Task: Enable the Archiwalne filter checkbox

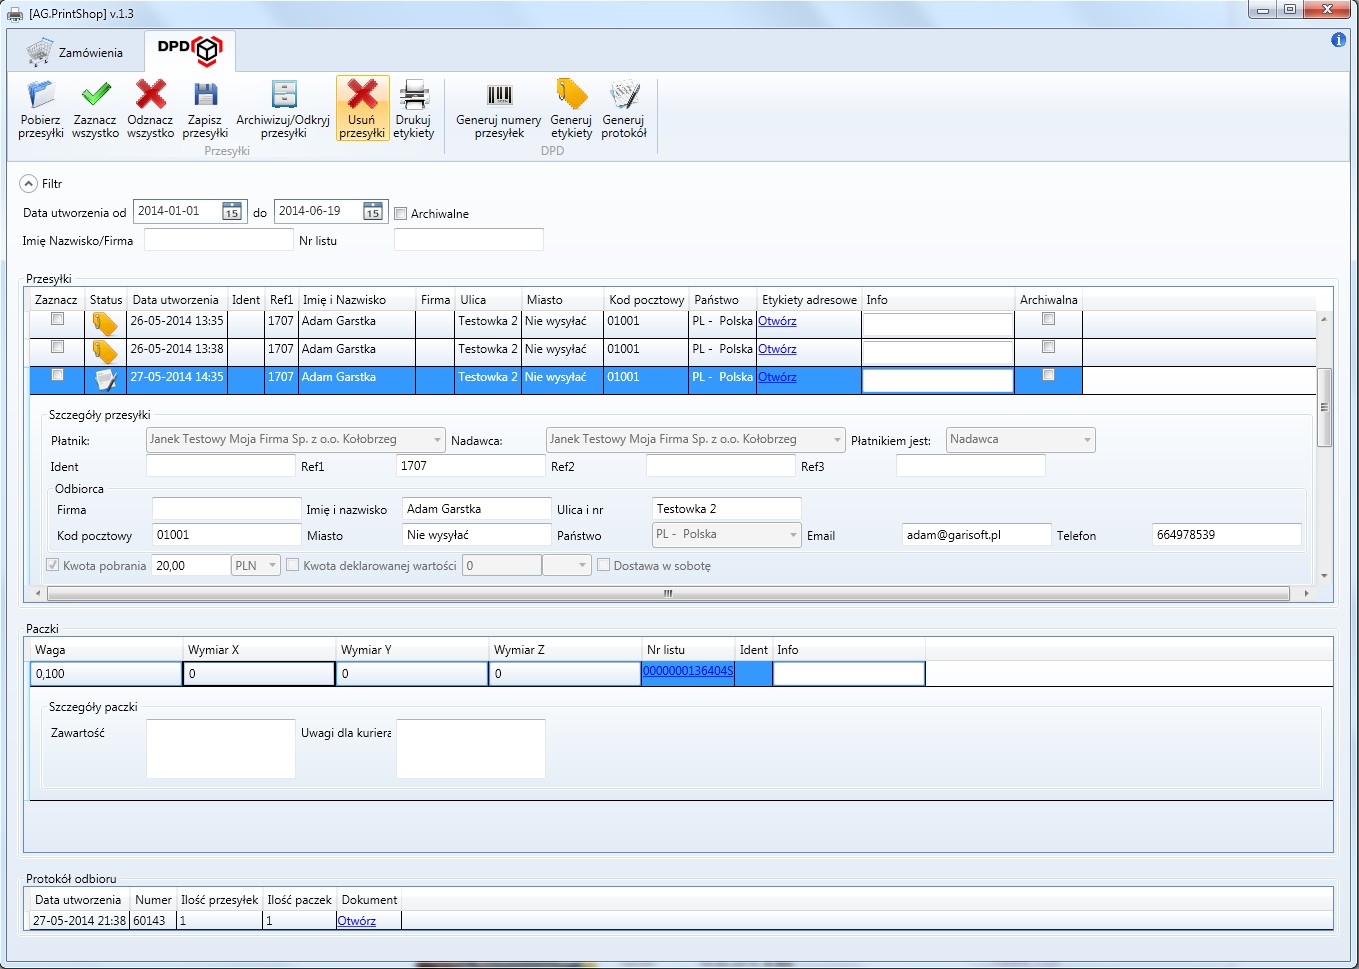Action: coord(400,213)
